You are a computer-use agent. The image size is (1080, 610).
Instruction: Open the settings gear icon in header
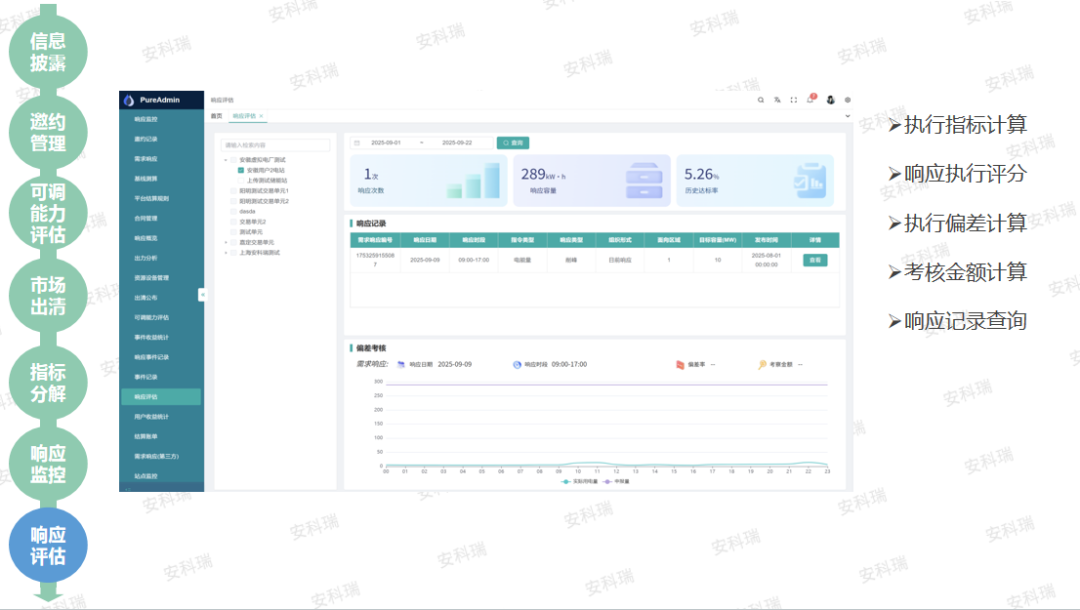click(848, 100)
